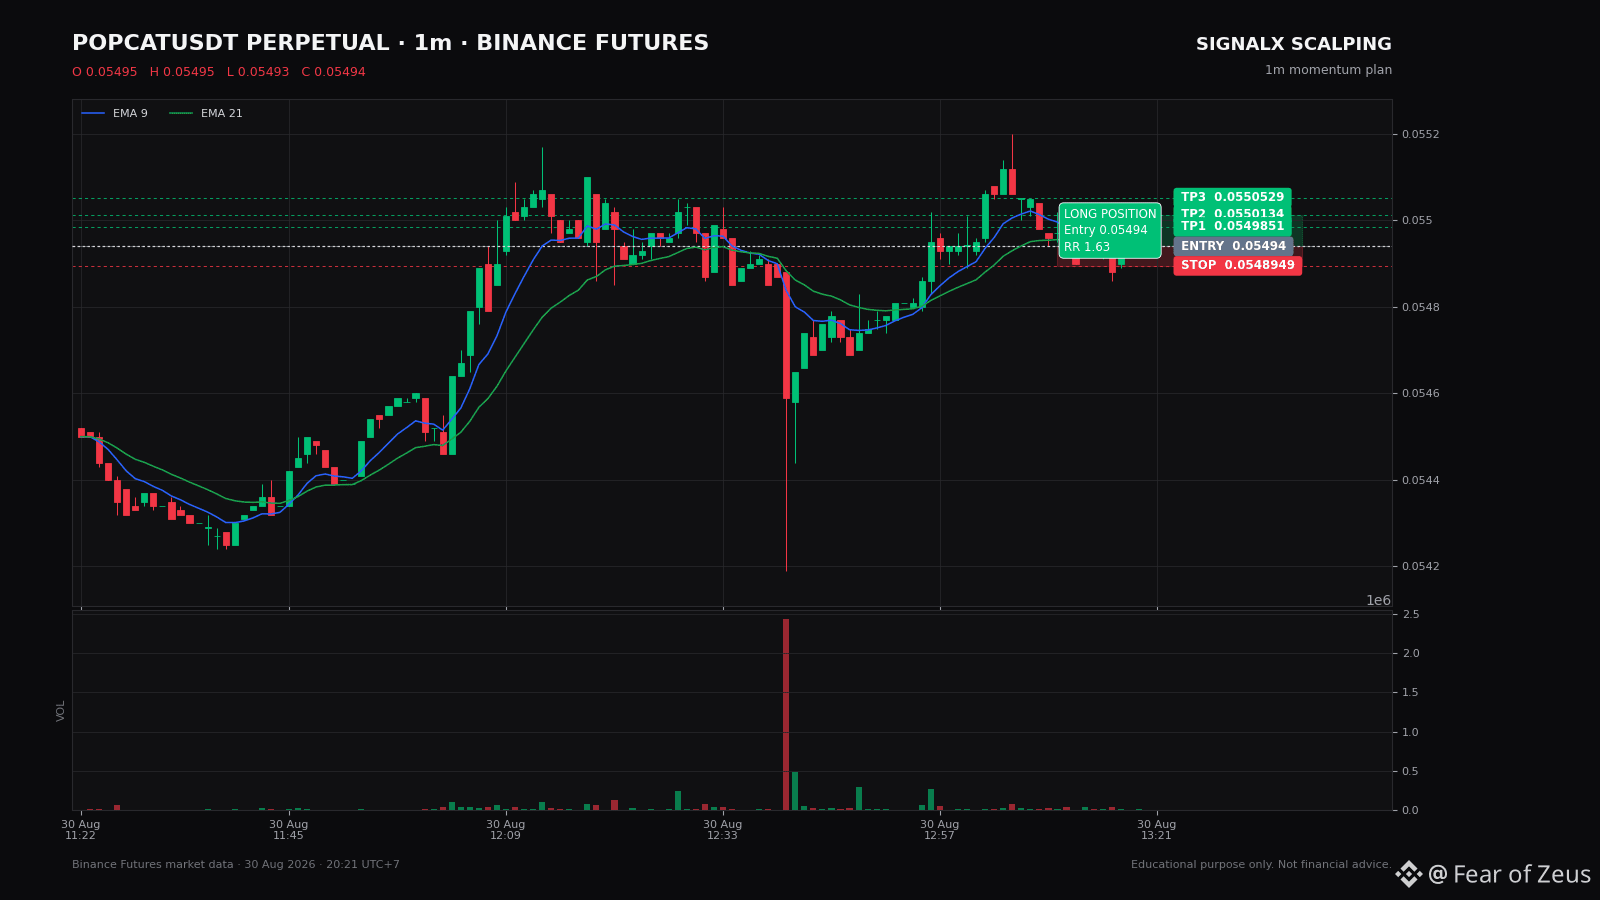
Task: Click the EMA 9 legend entry
Action: coord(115,114)
